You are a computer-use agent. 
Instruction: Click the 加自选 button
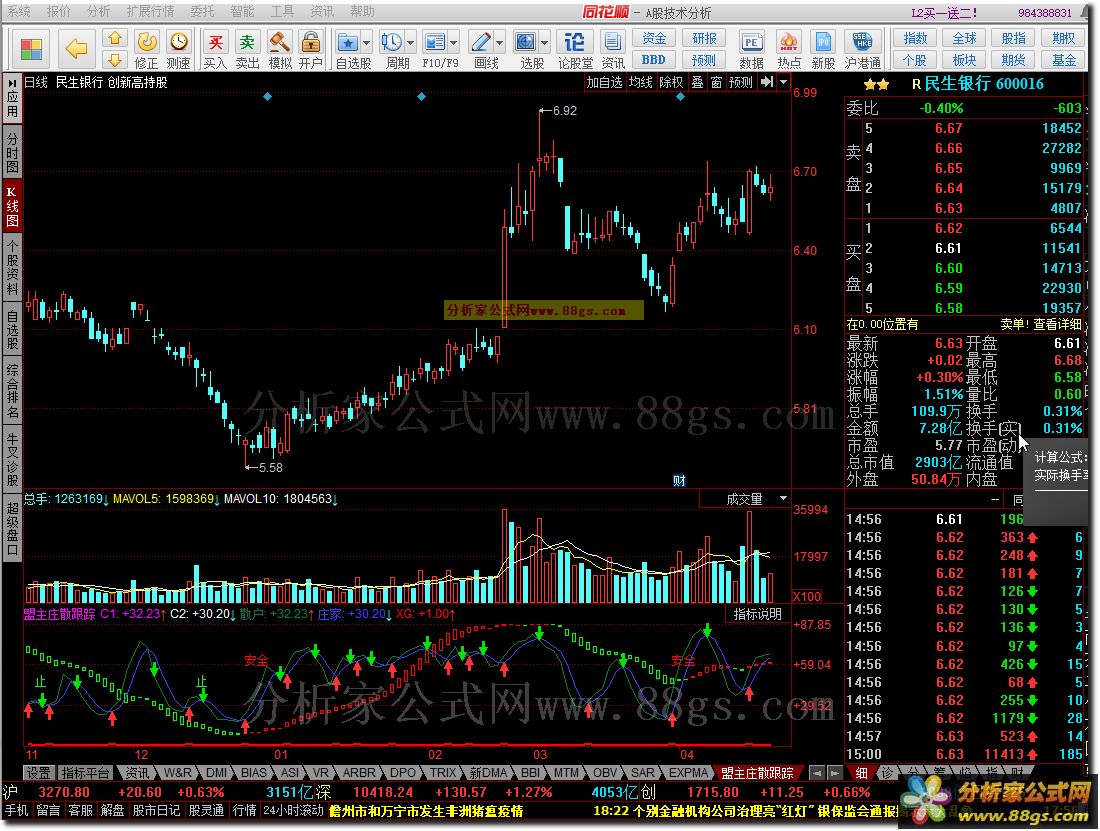[x=605, y=82]
